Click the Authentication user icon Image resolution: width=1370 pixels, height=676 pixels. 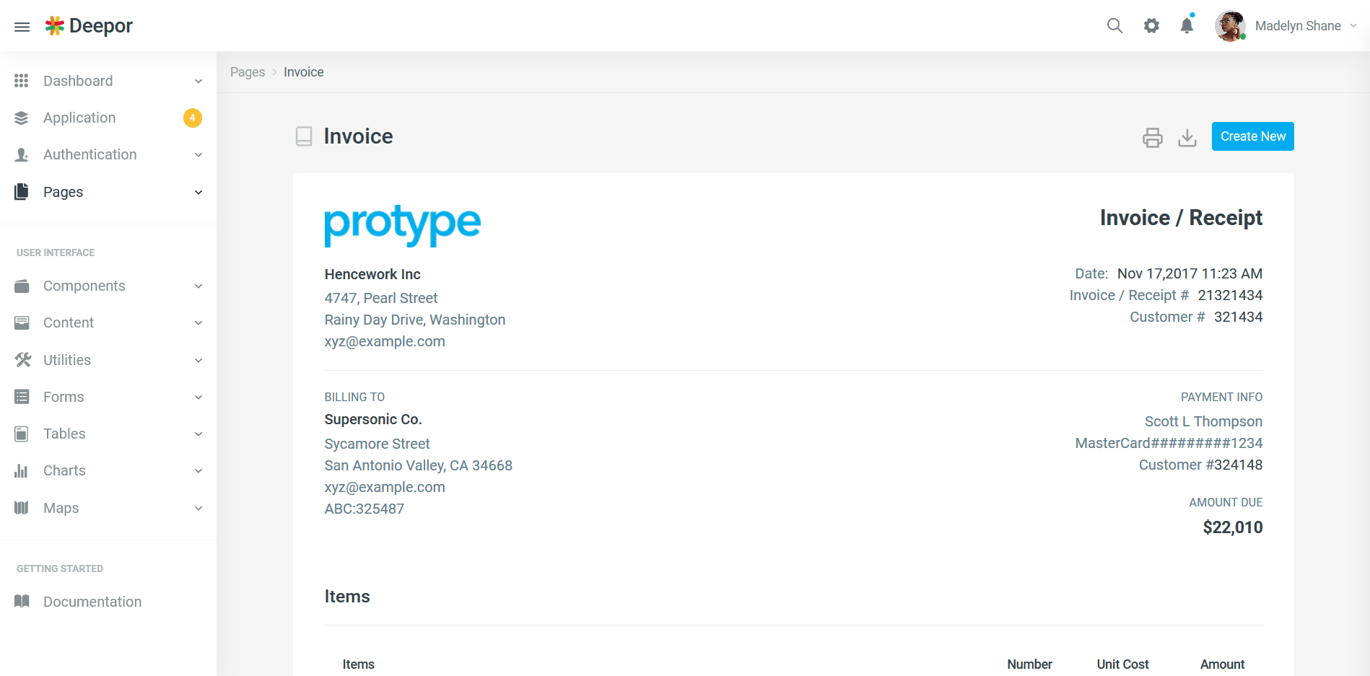tap(21, 155)
